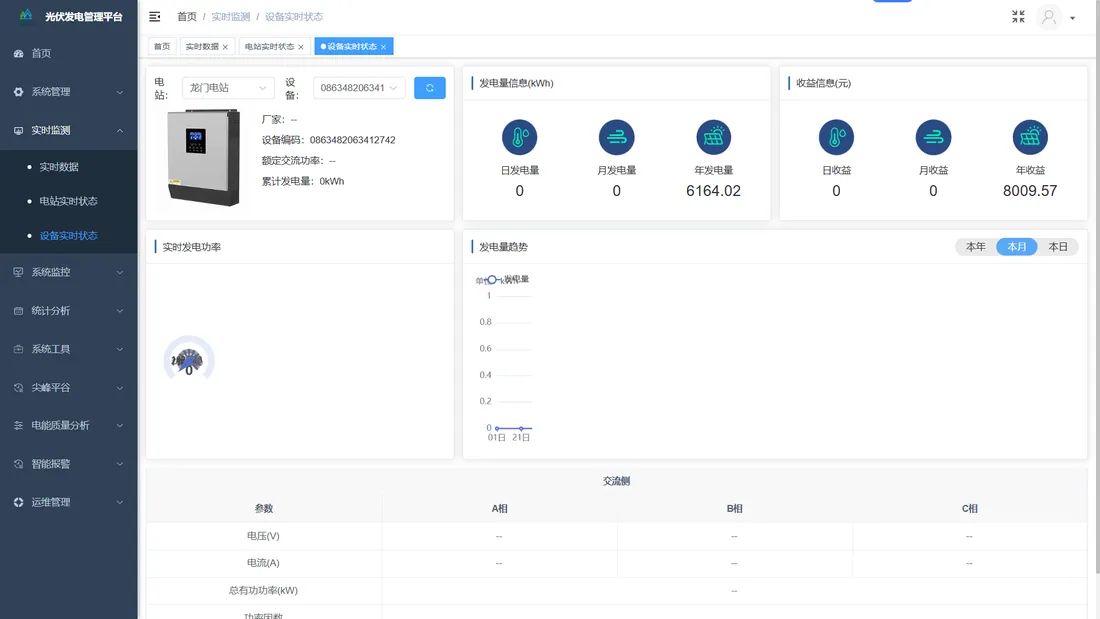This screenshot has height=619, width=1100.
Task: Click the 系统工具 briefcase icon
Action: pyautogui.click(x=18, y=350)
